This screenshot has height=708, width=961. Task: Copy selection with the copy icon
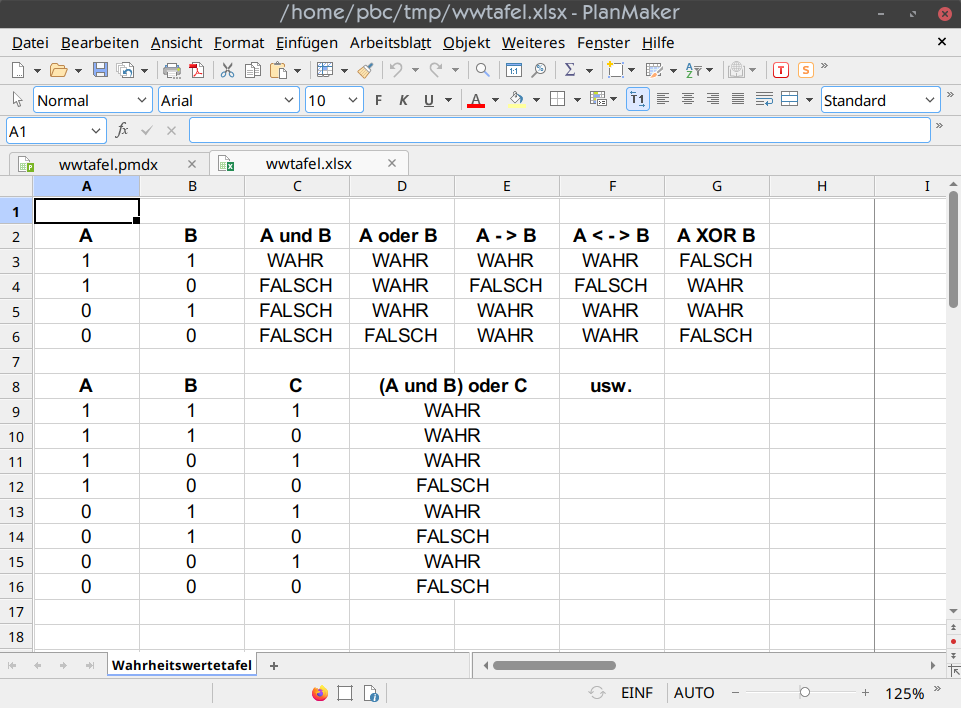(x=253, y=70)
